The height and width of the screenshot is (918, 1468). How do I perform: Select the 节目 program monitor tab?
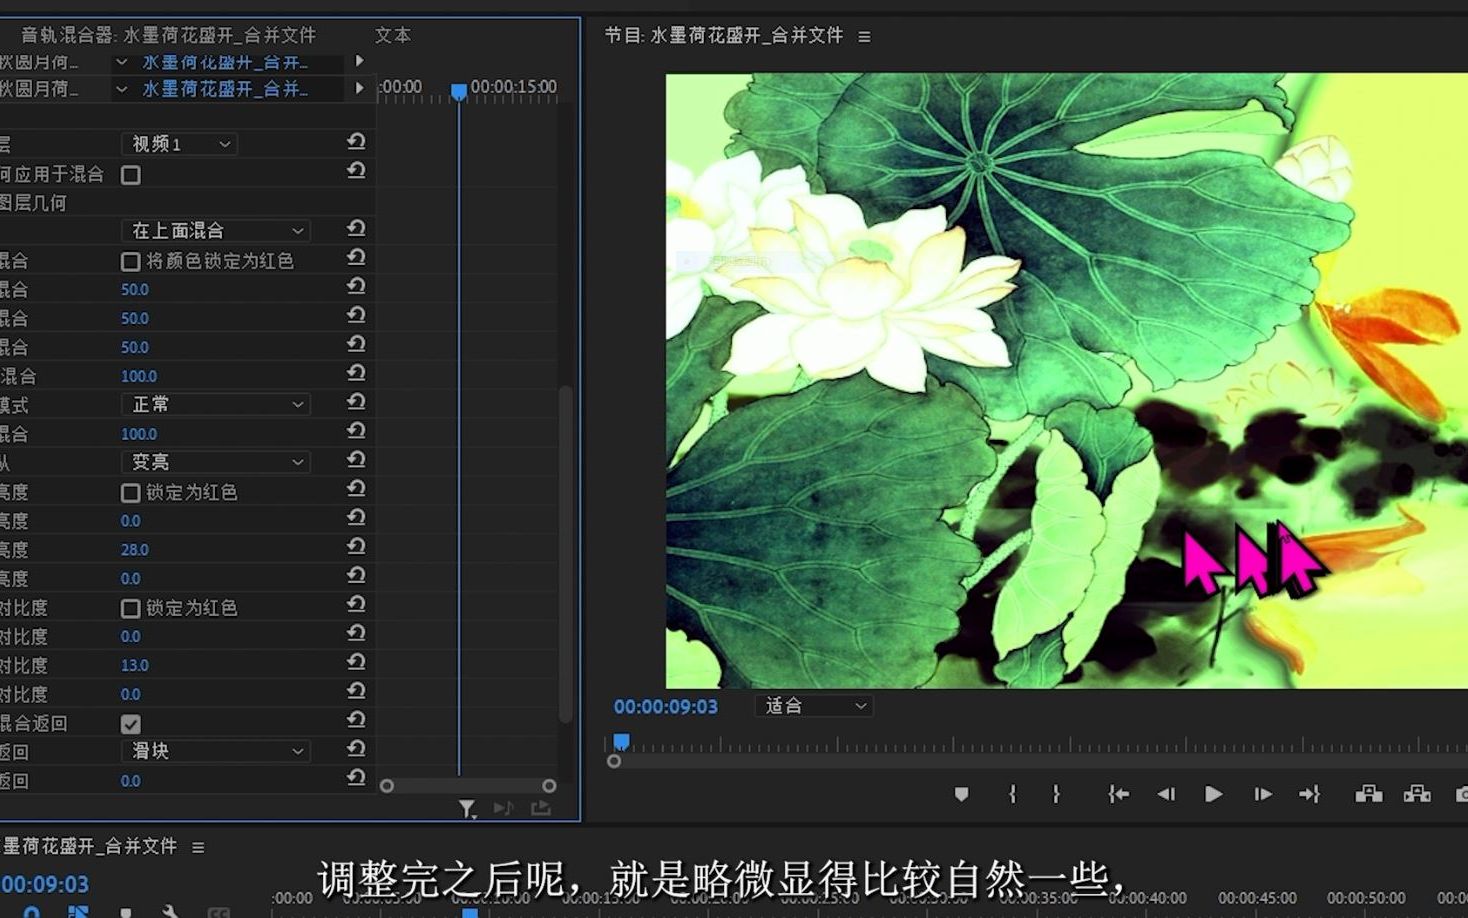724,36
